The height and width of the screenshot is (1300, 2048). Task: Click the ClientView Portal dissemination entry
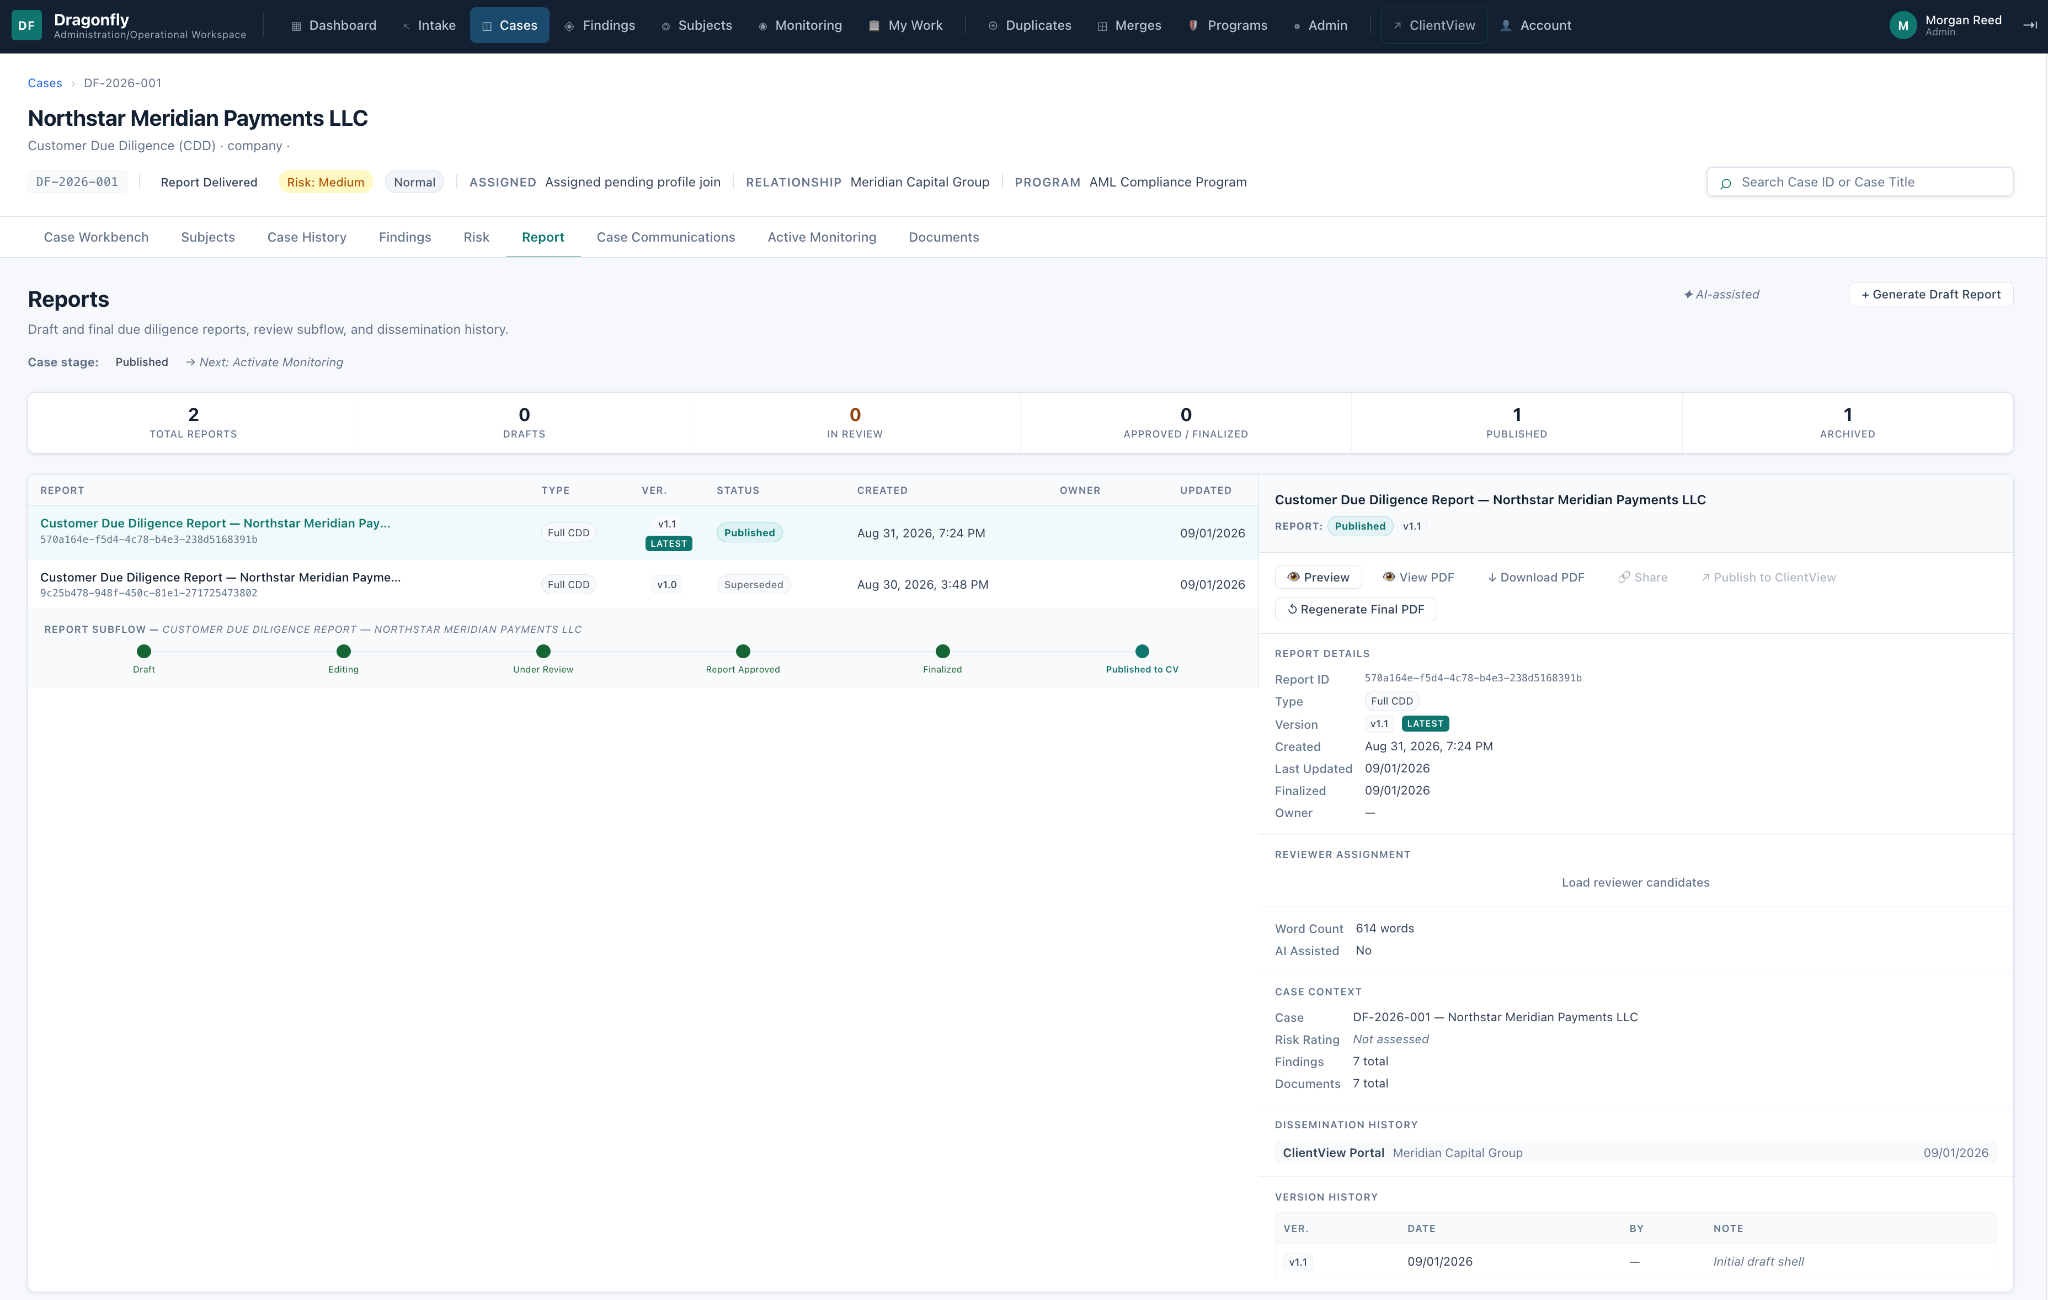1635,1153
